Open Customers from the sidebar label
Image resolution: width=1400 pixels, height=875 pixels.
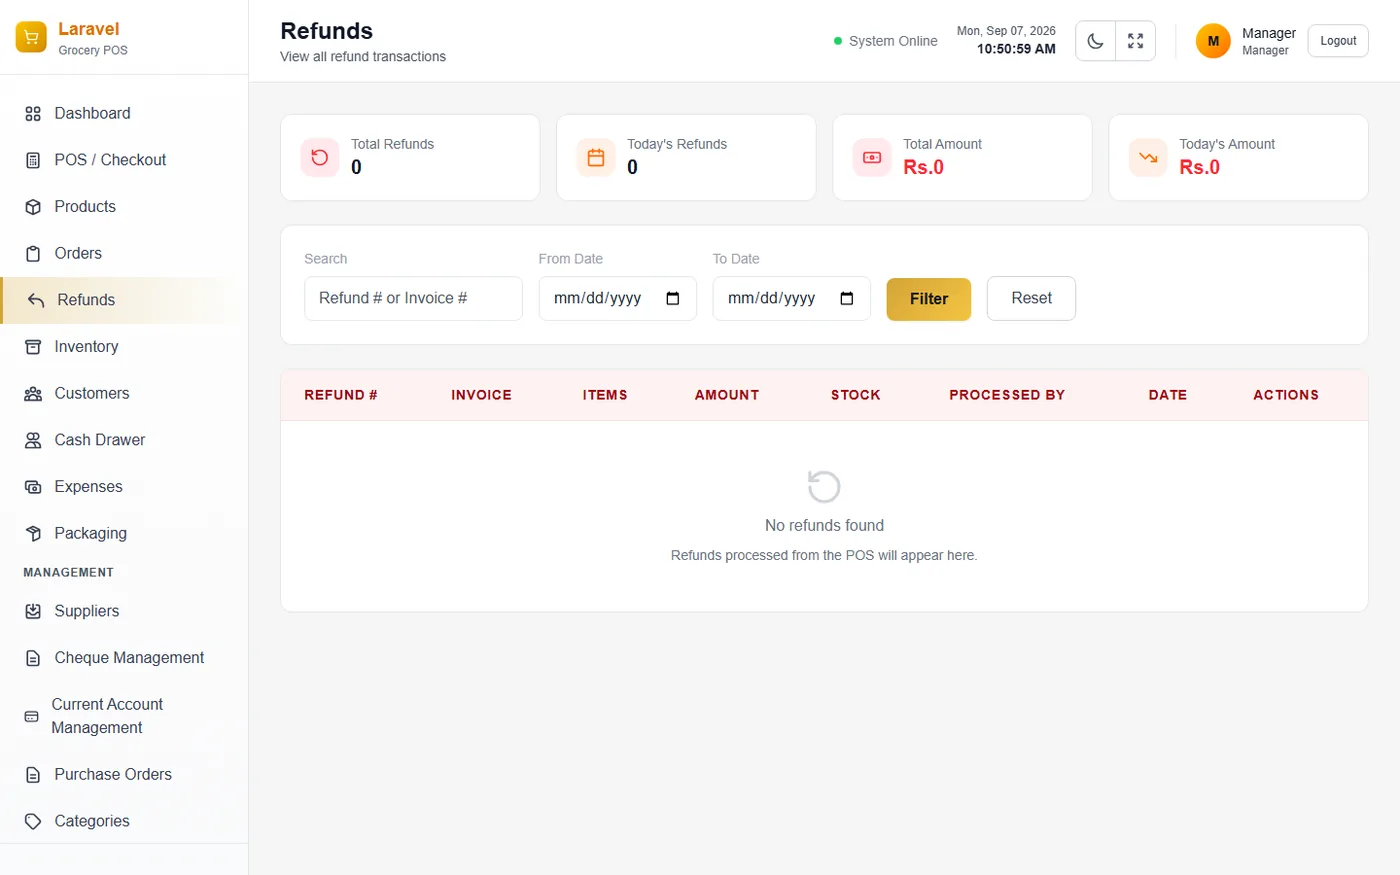coord(92,394)
